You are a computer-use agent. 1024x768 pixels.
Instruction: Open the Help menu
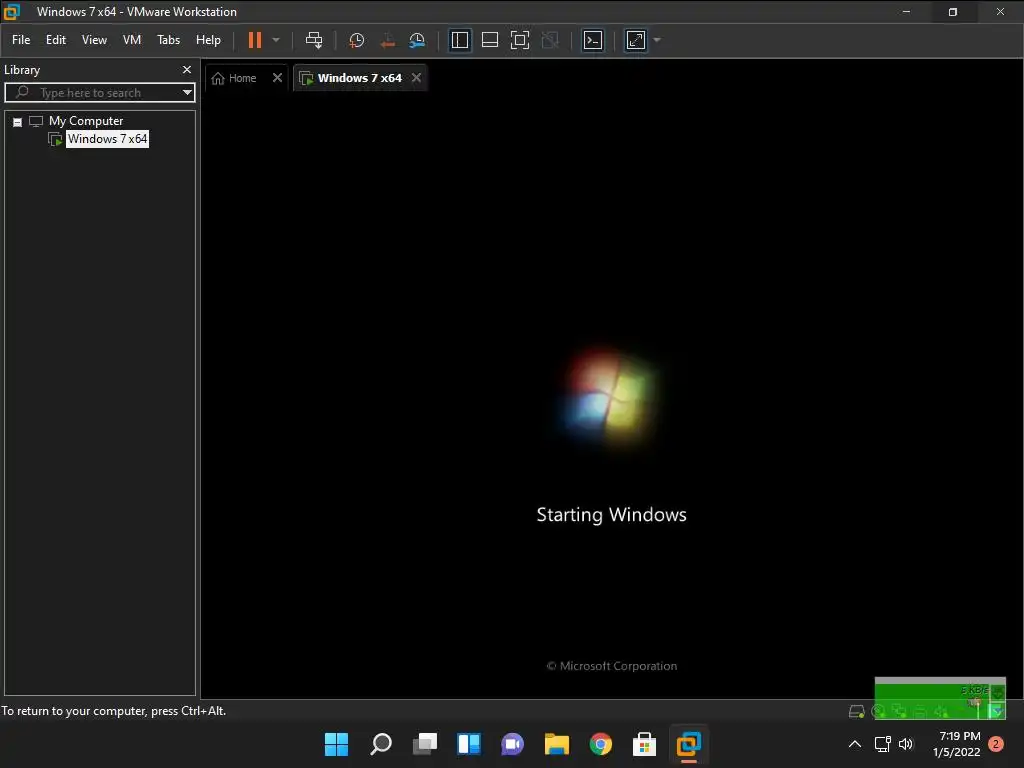208,40
